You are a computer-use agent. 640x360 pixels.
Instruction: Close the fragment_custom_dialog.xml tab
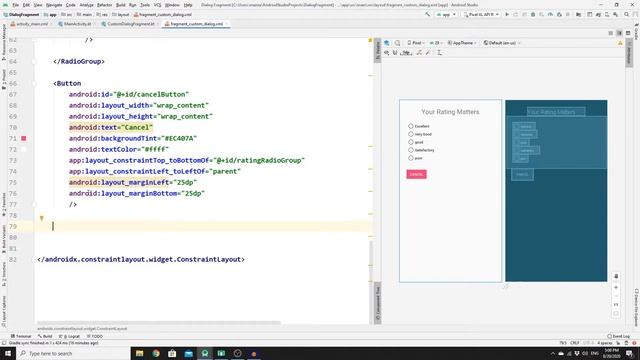point(227,24)
